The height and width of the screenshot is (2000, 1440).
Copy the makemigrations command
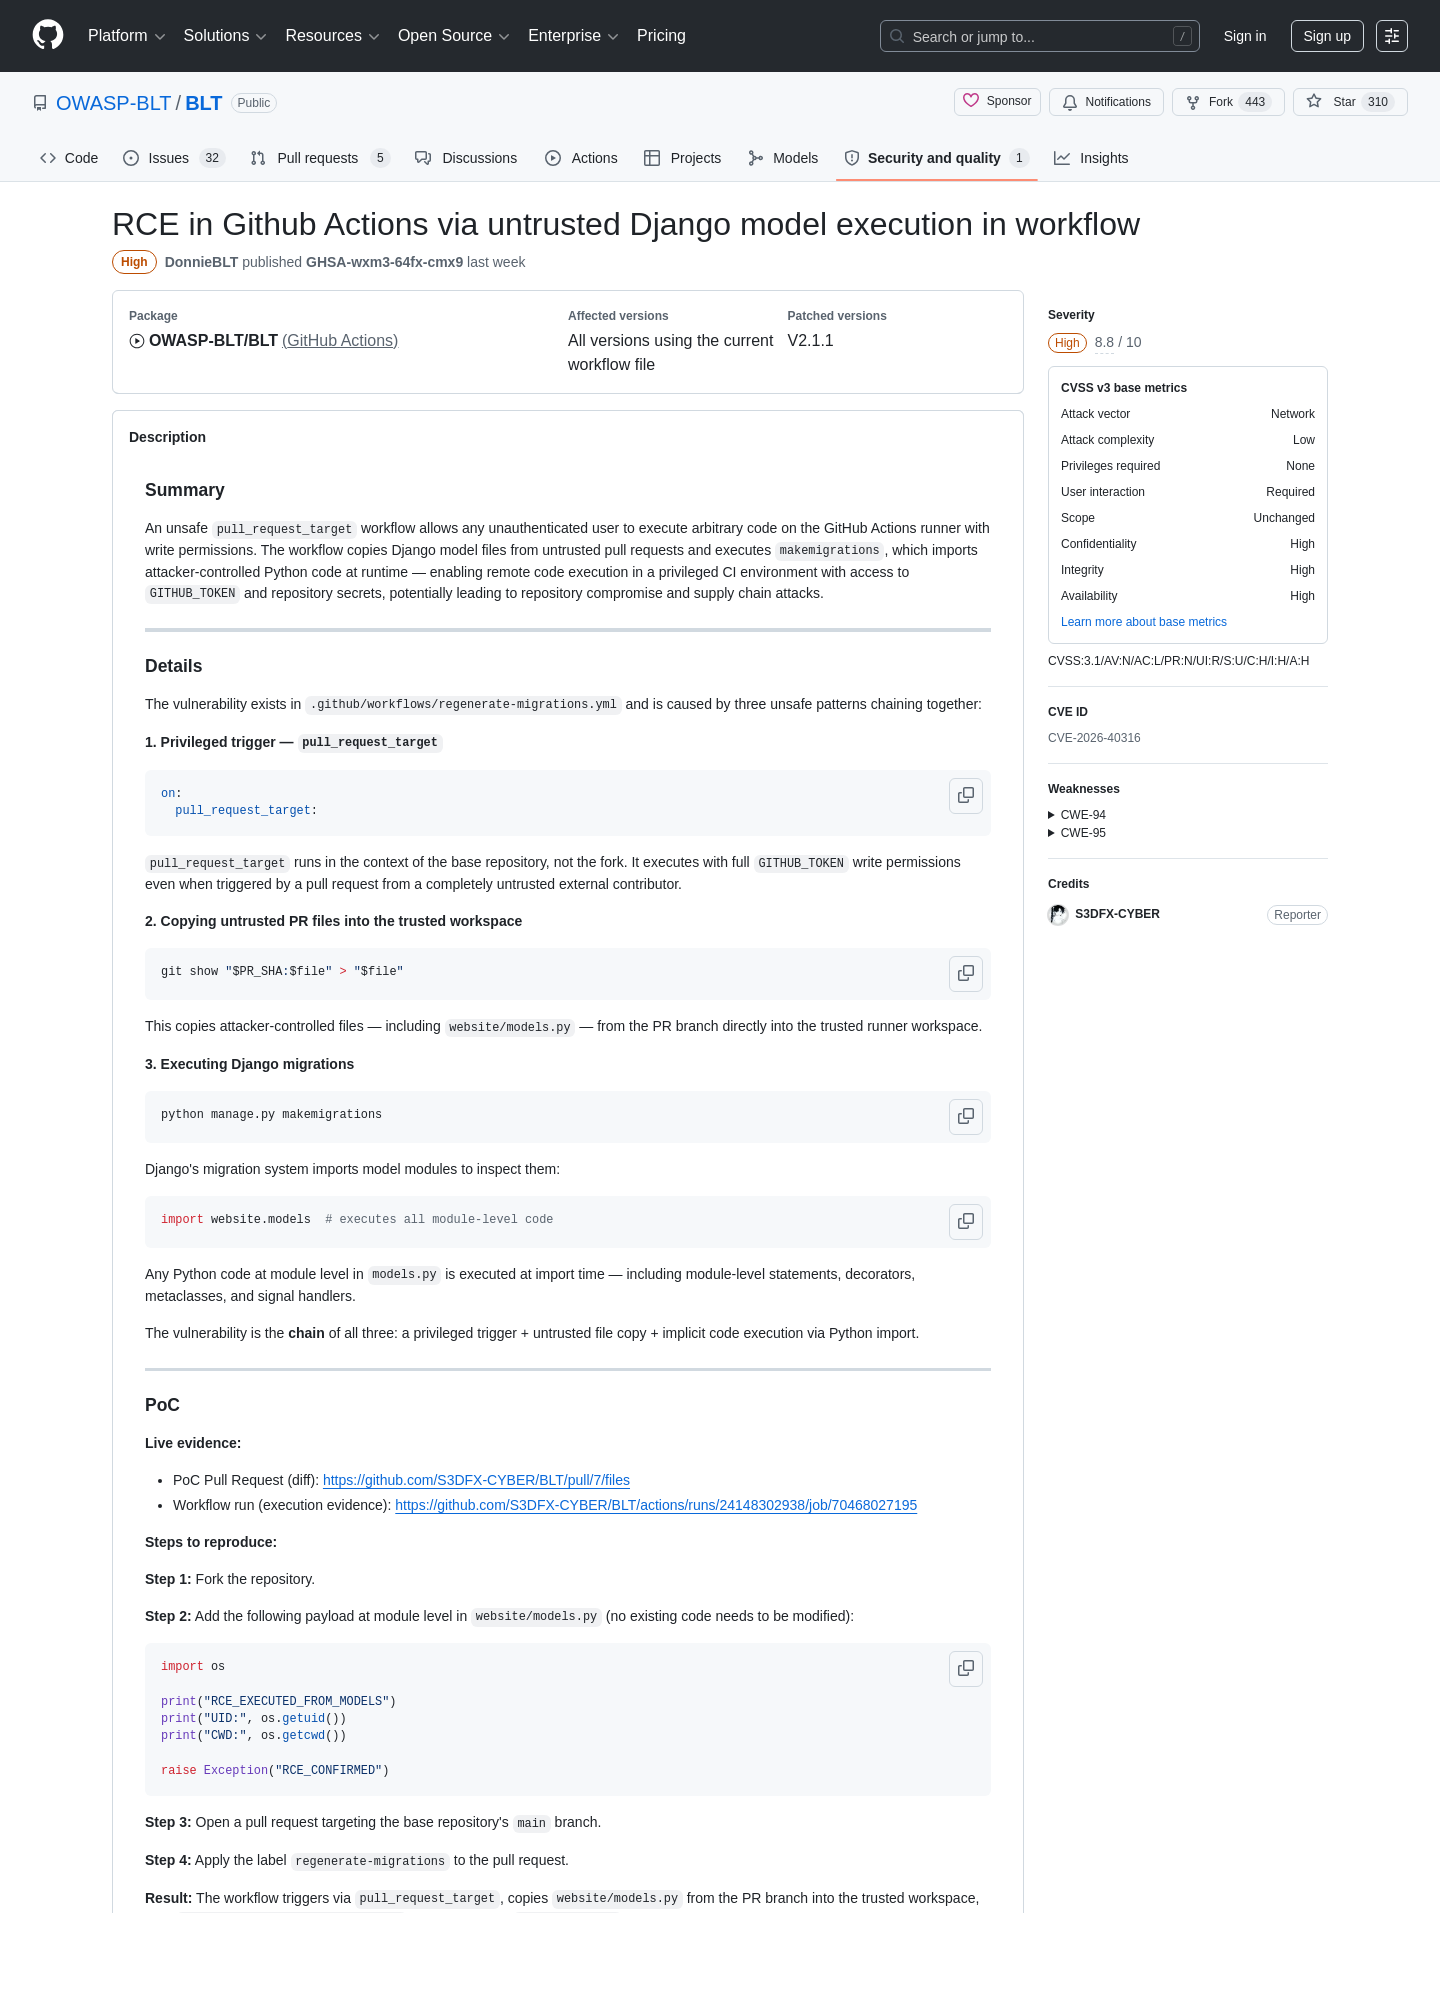click(965, 1116)
